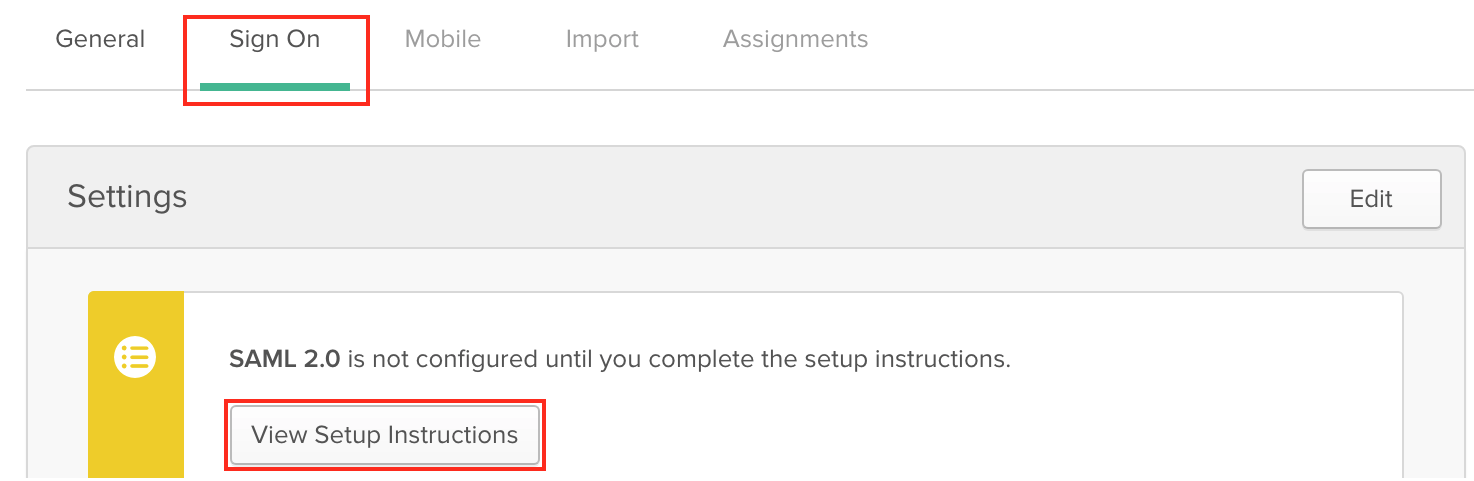Open the Assignments tab
This screenshot has width=1474, height=481.
[796, 39]
